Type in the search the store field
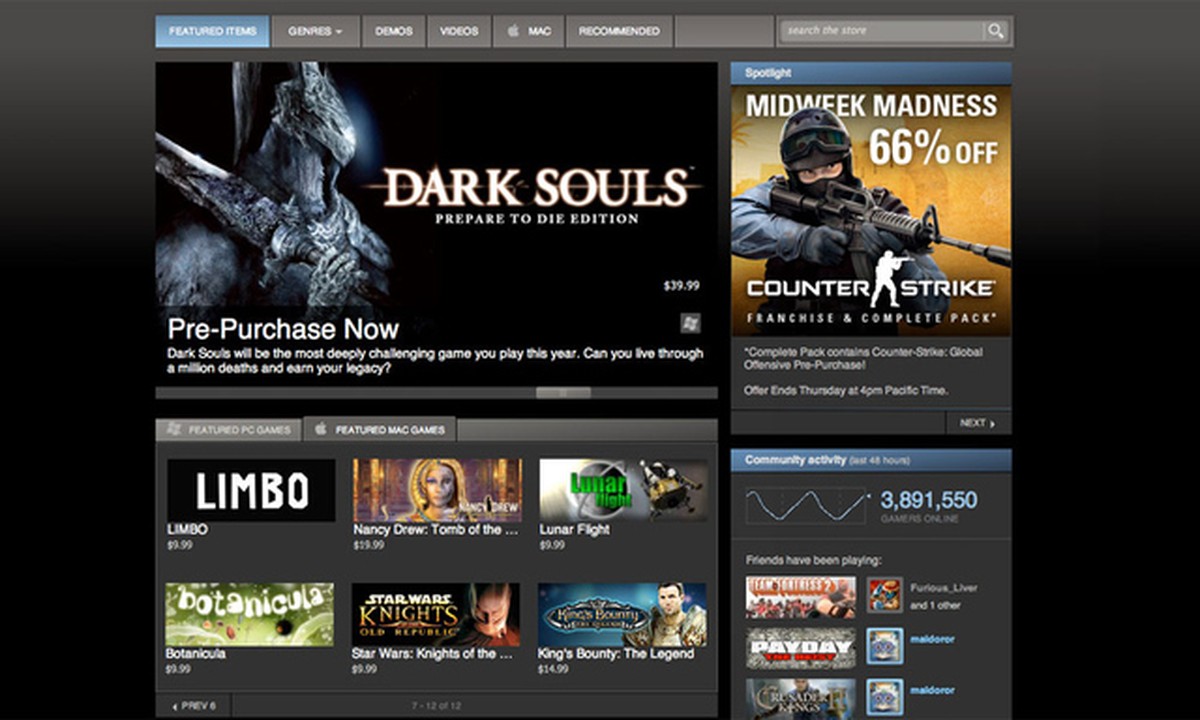 click(880, 31)
